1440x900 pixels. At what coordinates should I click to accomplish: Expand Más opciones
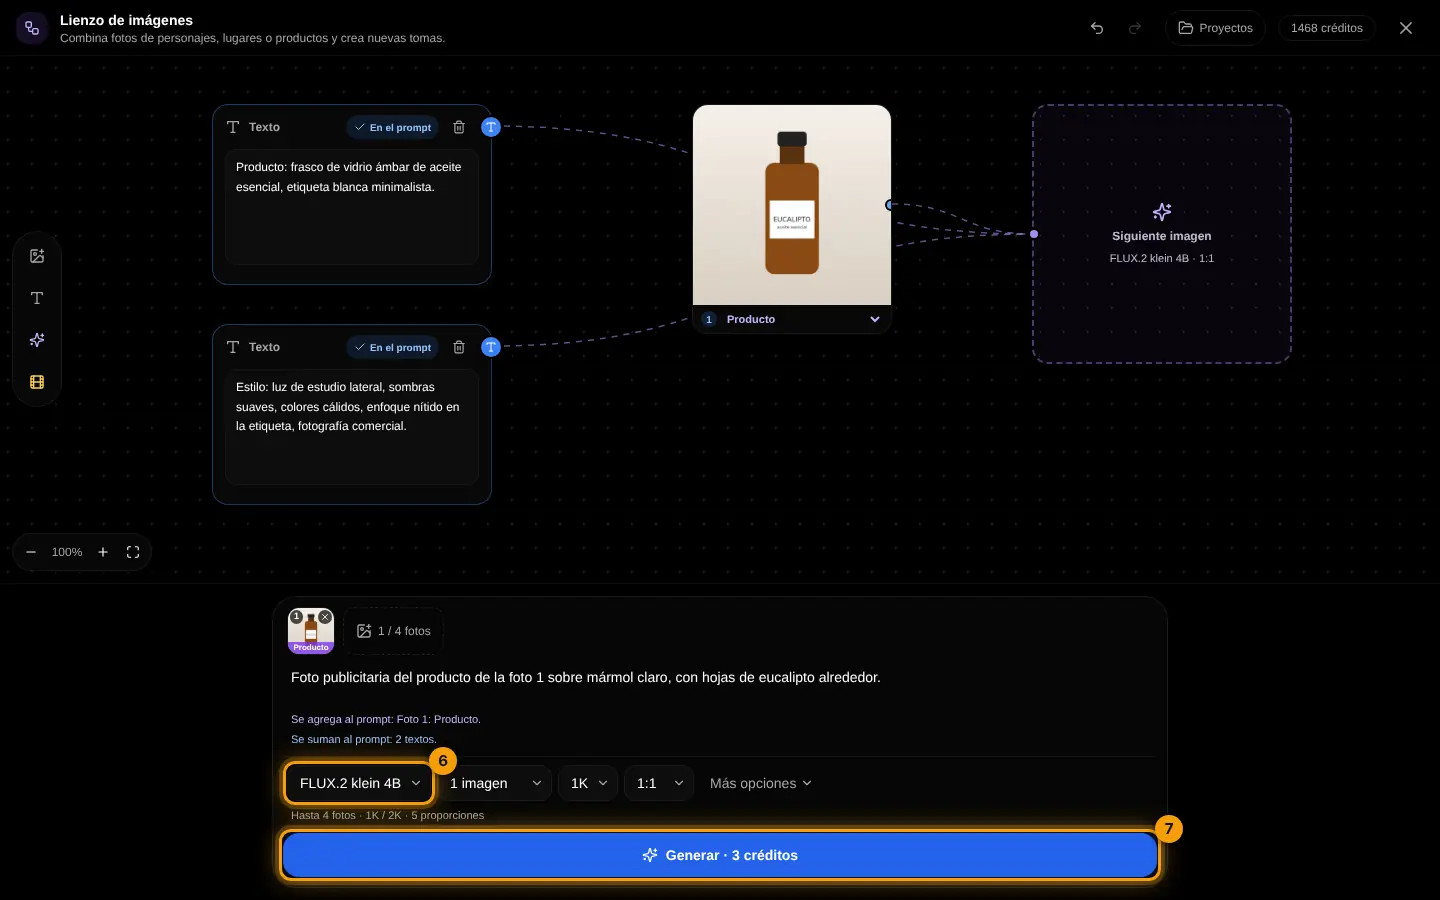(x=761, y=783)
